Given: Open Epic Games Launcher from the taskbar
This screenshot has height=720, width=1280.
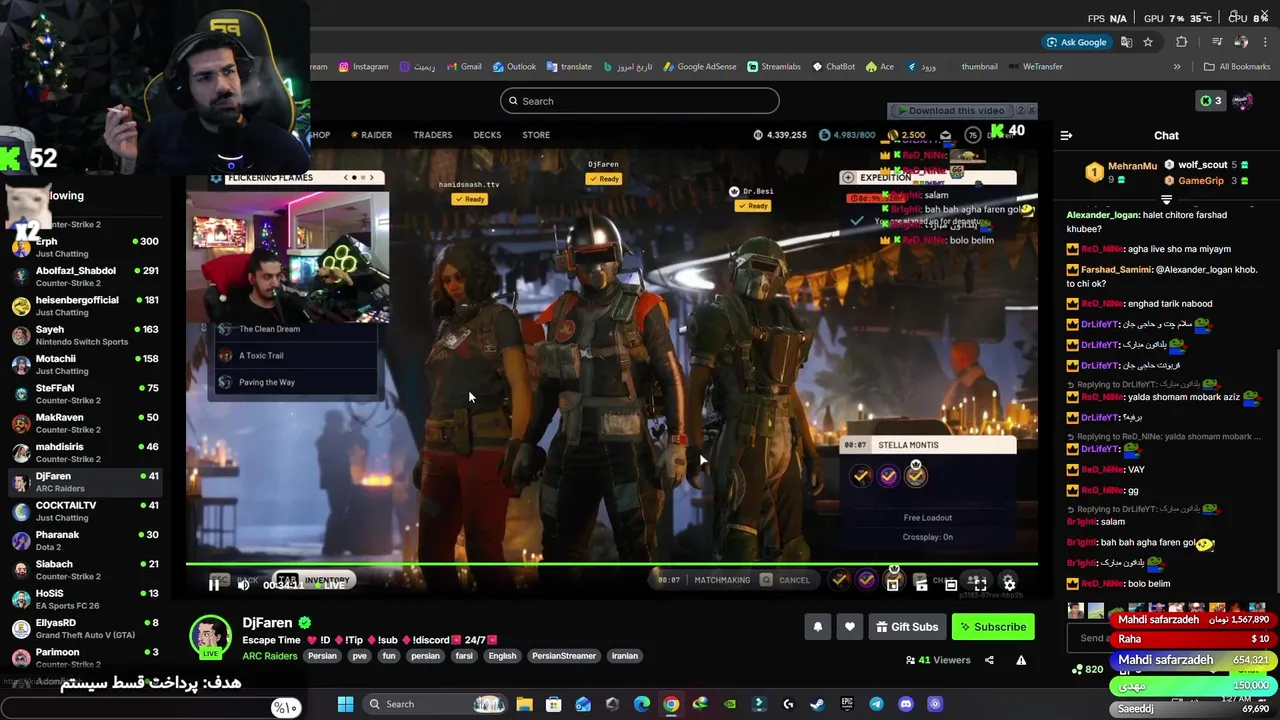Looking at the screenshot, I should click(x=847, y=704).
